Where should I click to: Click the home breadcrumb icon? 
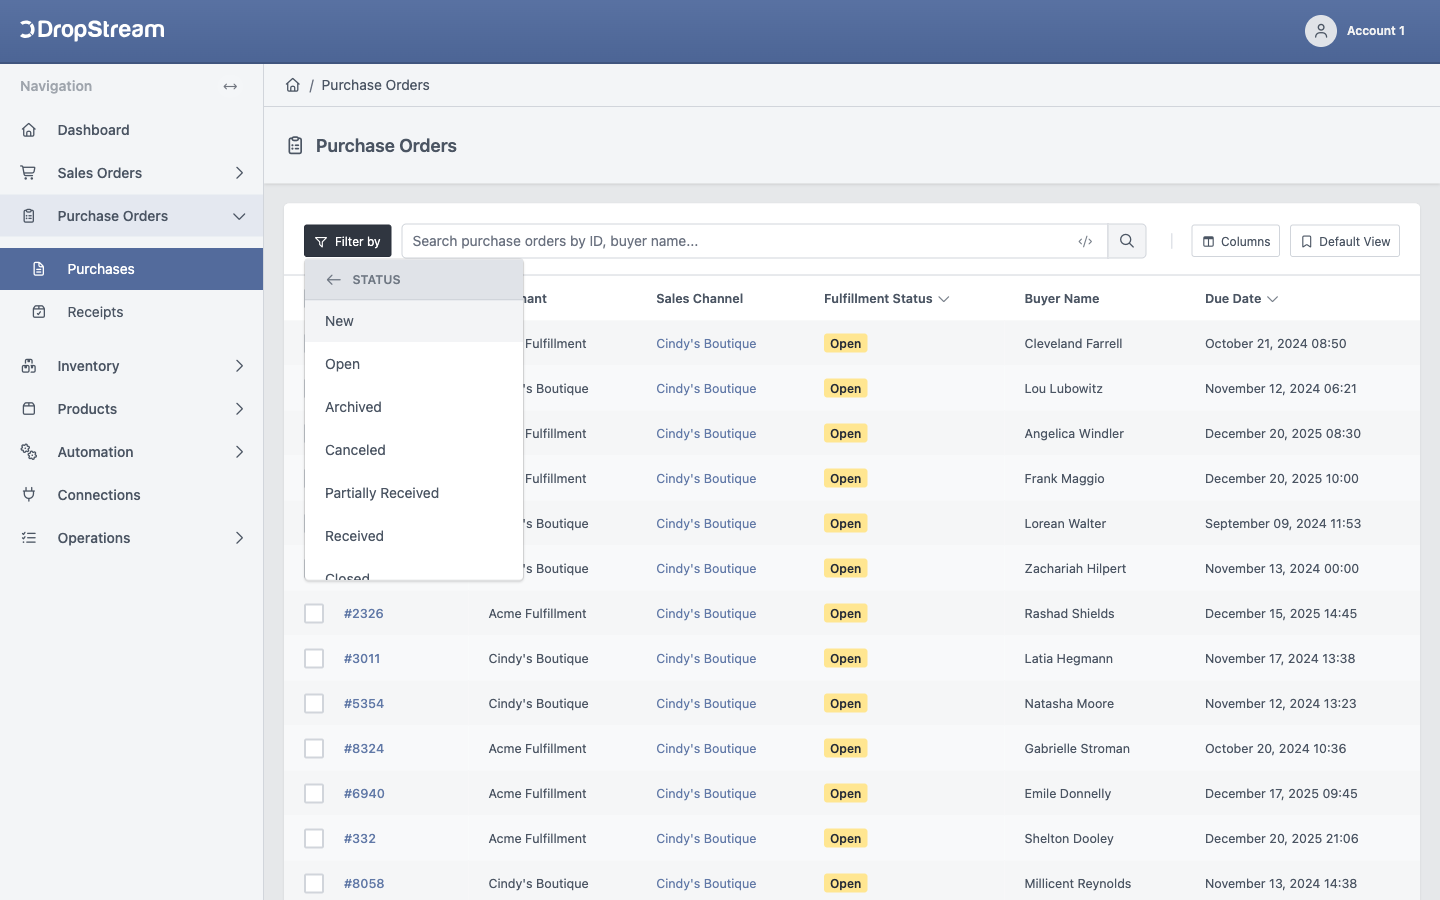click(x=293, y=85)
